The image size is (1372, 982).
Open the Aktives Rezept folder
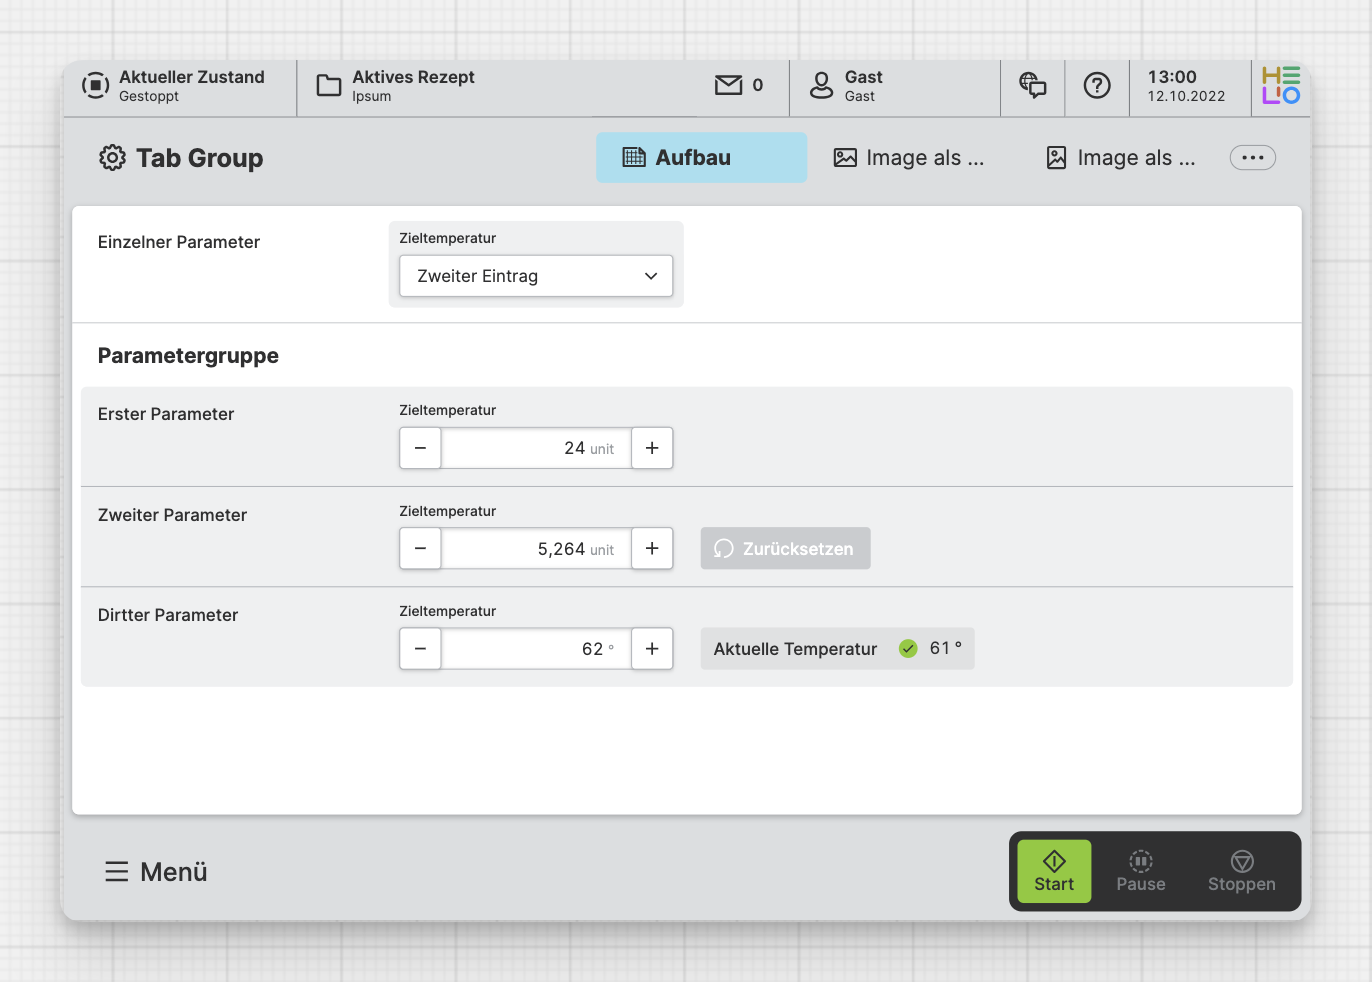pyautogui.click(x=329, y=86)
